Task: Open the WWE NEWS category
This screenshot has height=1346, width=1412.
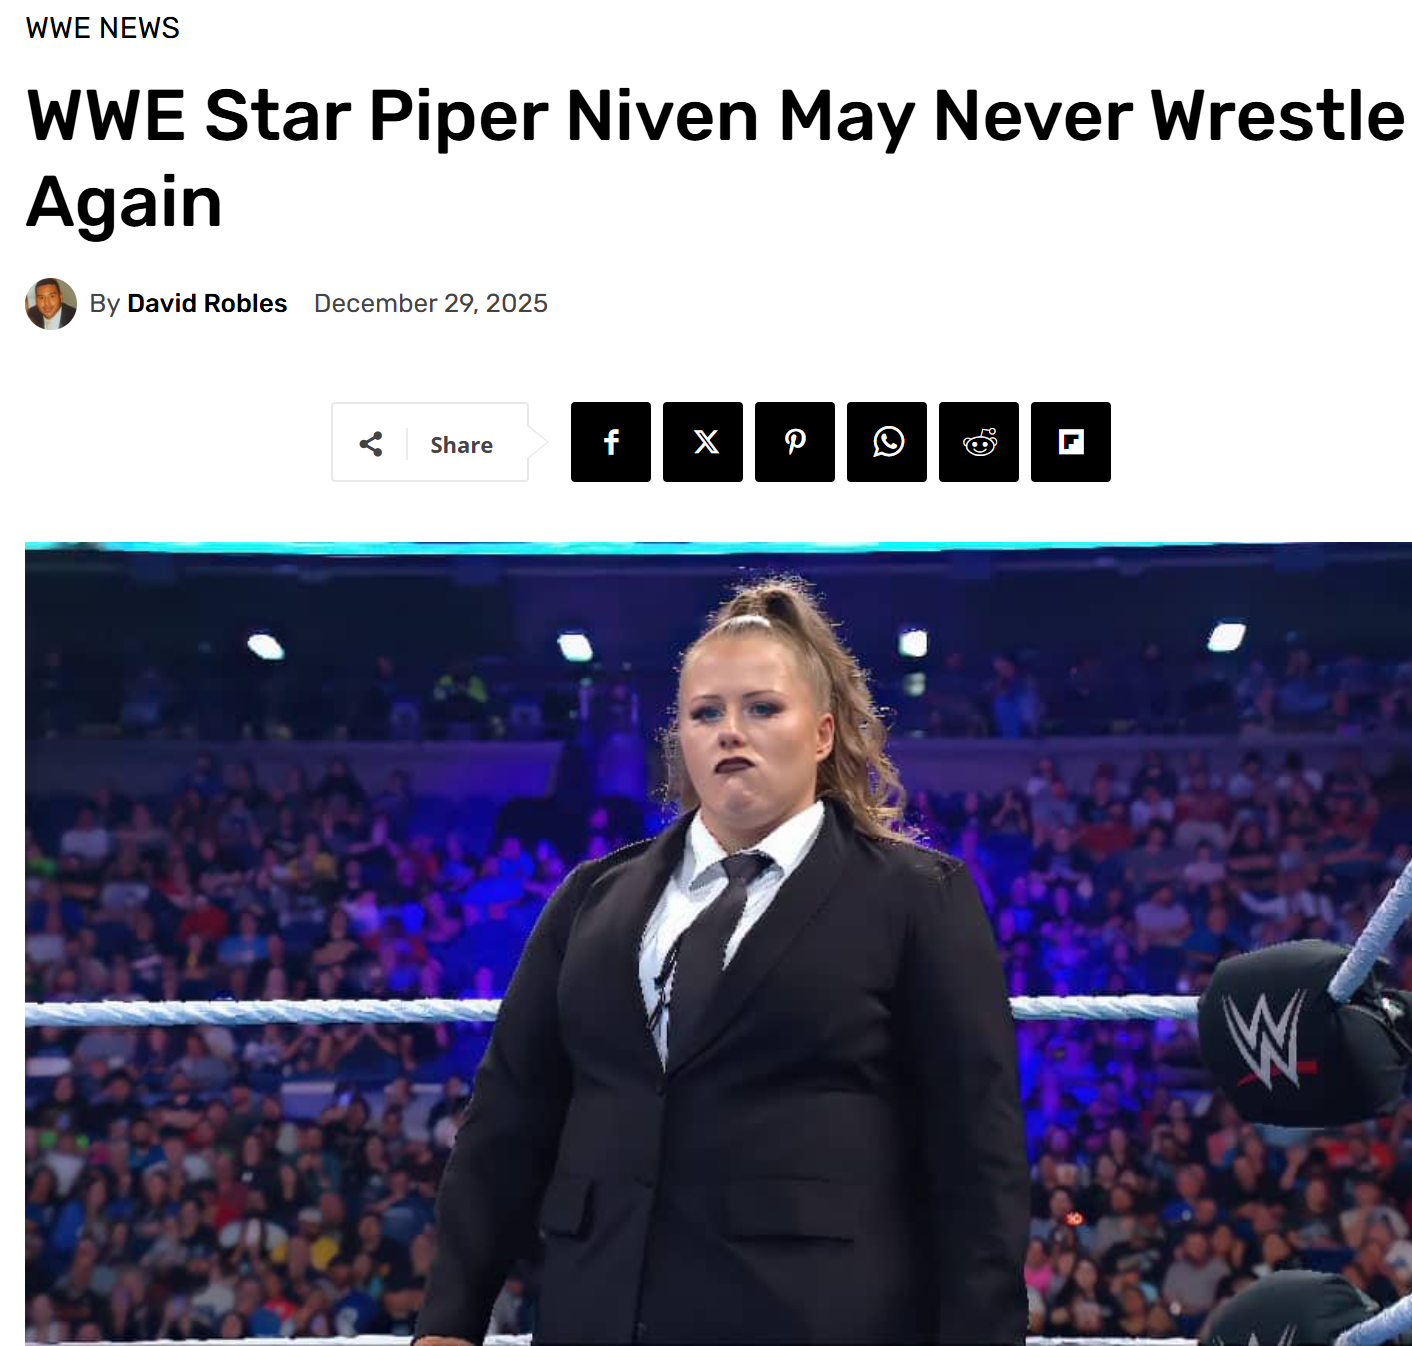Action: (103, 28)
